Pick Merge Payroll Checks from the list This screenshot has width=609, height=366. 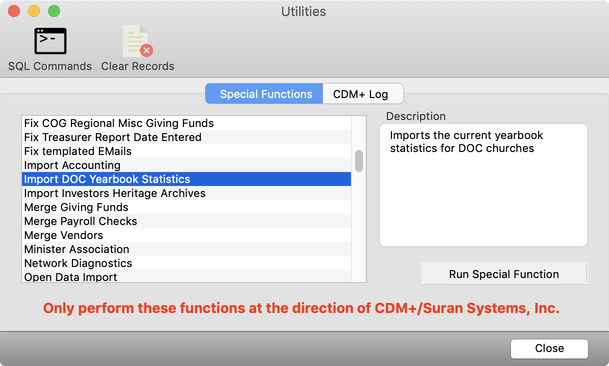[x=186, y=221]
